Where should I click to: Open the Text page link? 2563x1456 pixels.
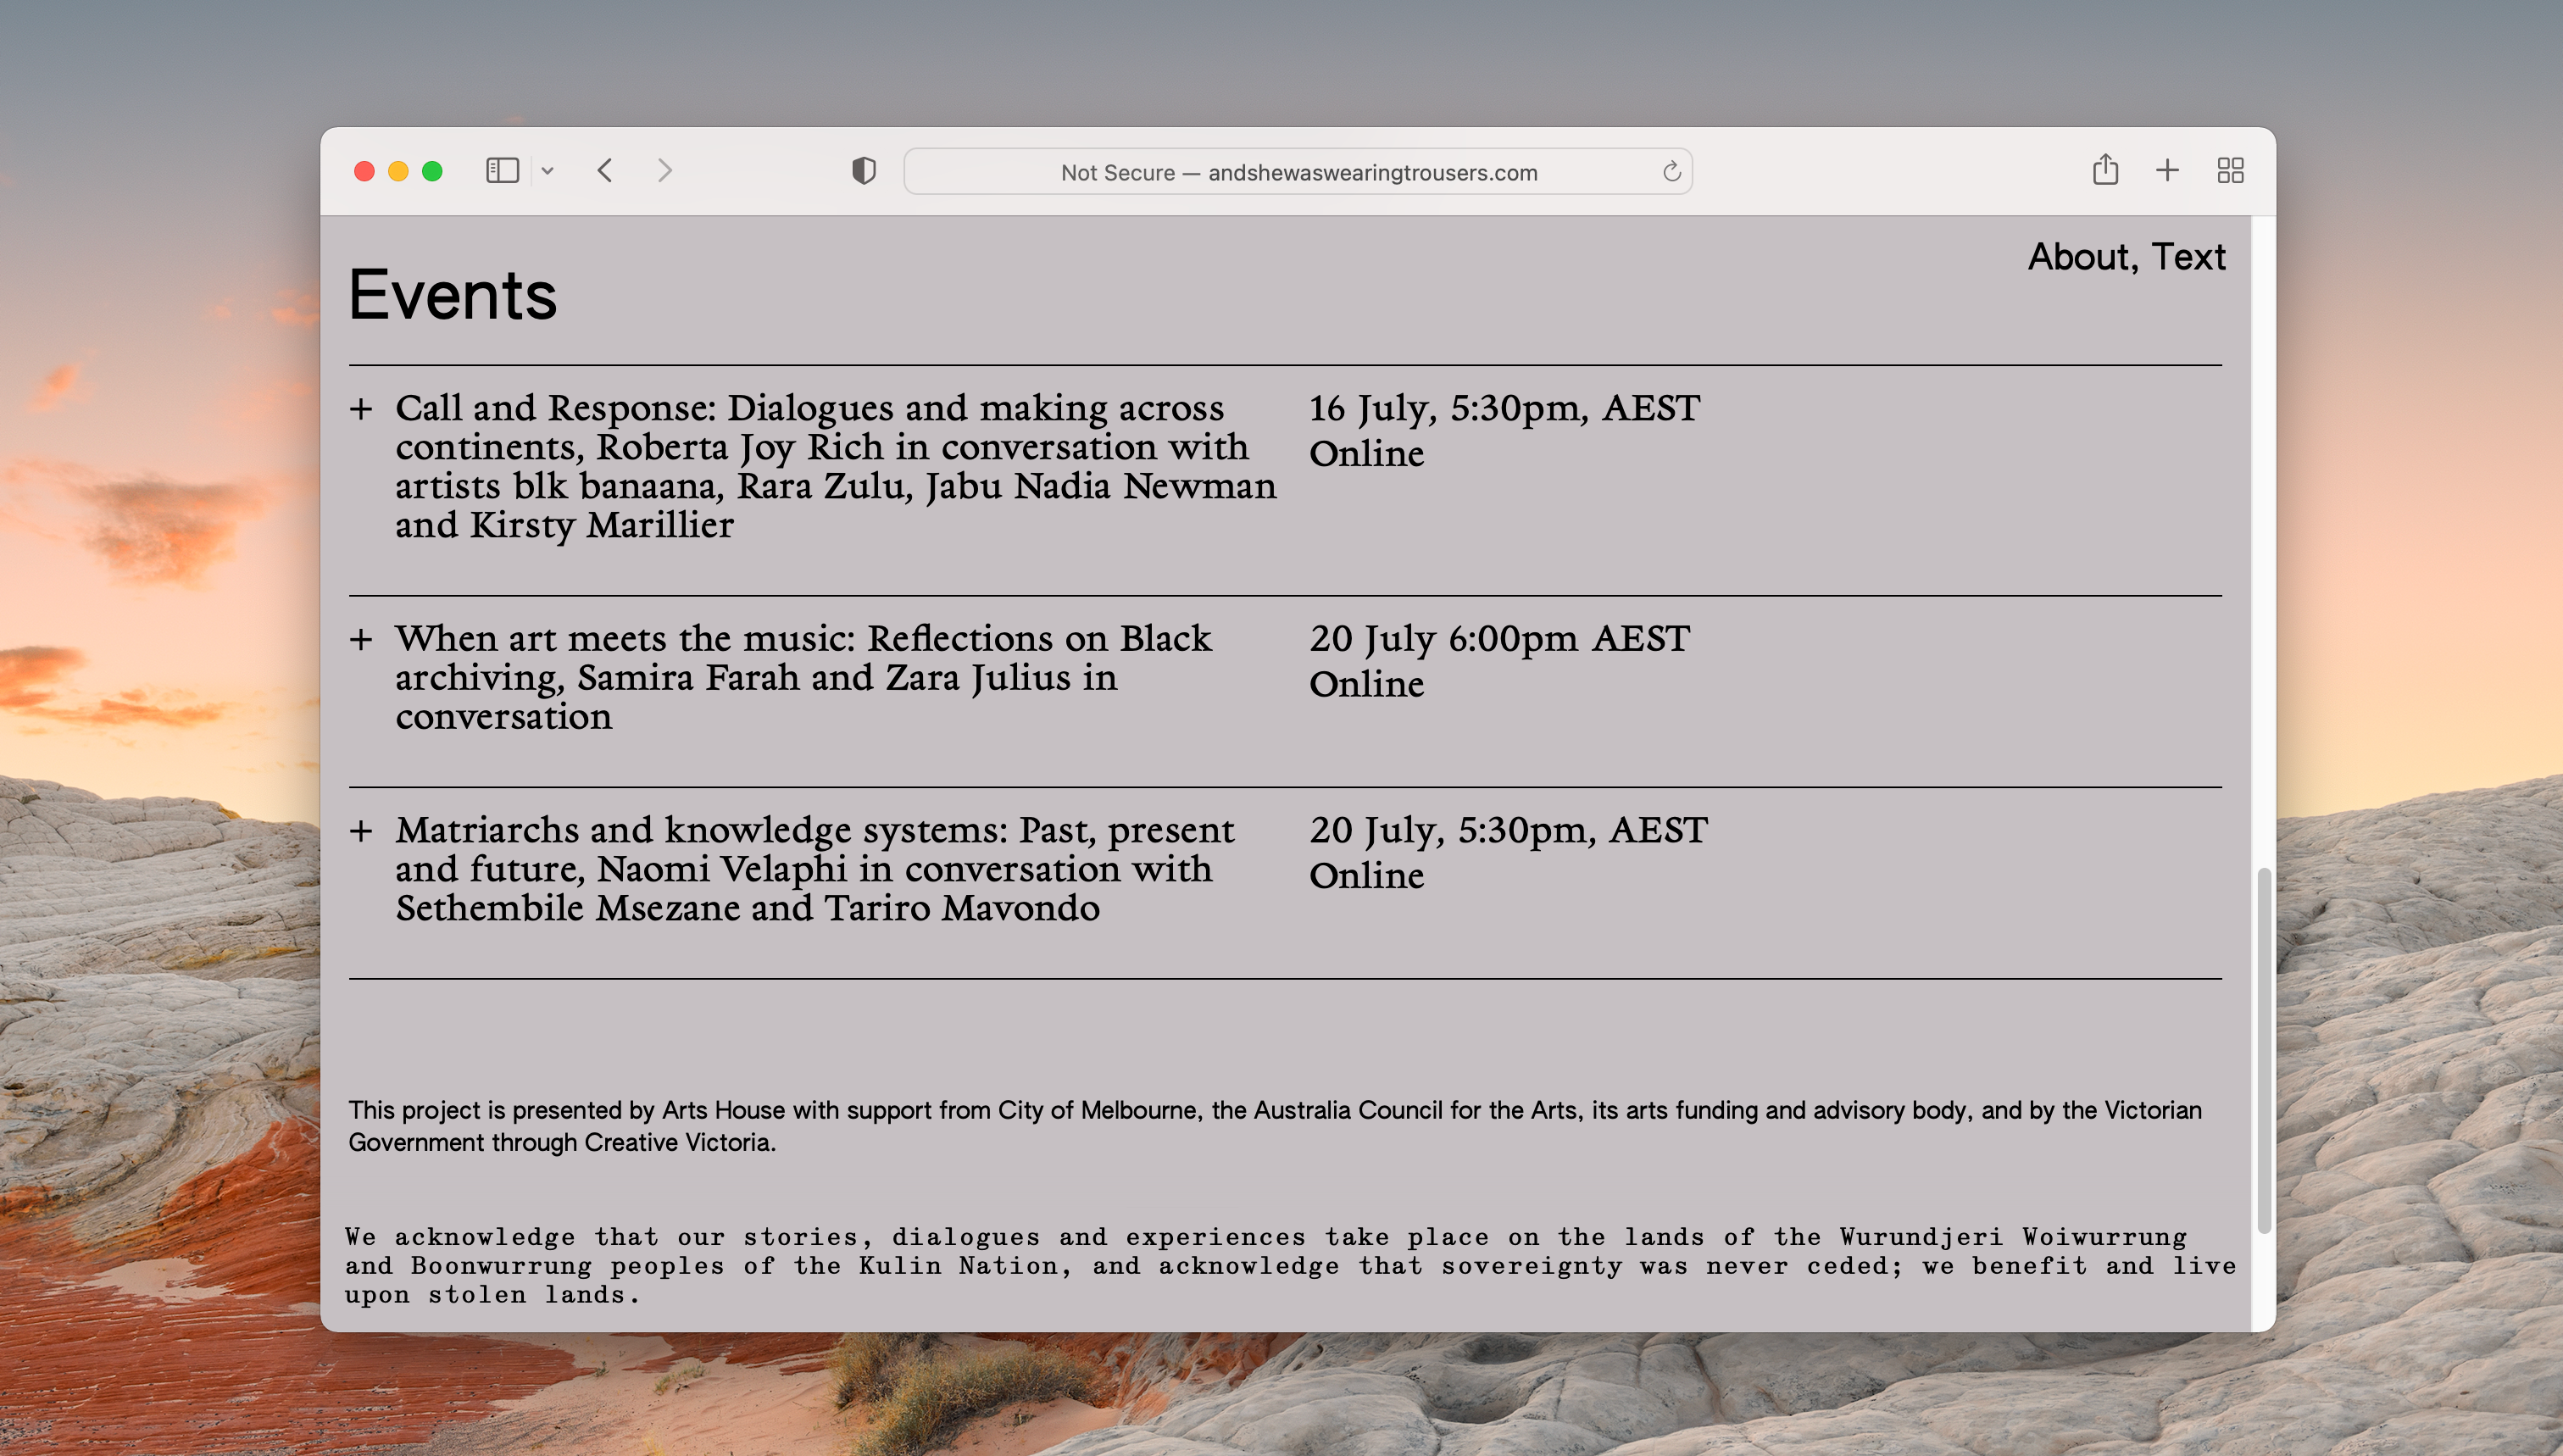[2188, 257]
